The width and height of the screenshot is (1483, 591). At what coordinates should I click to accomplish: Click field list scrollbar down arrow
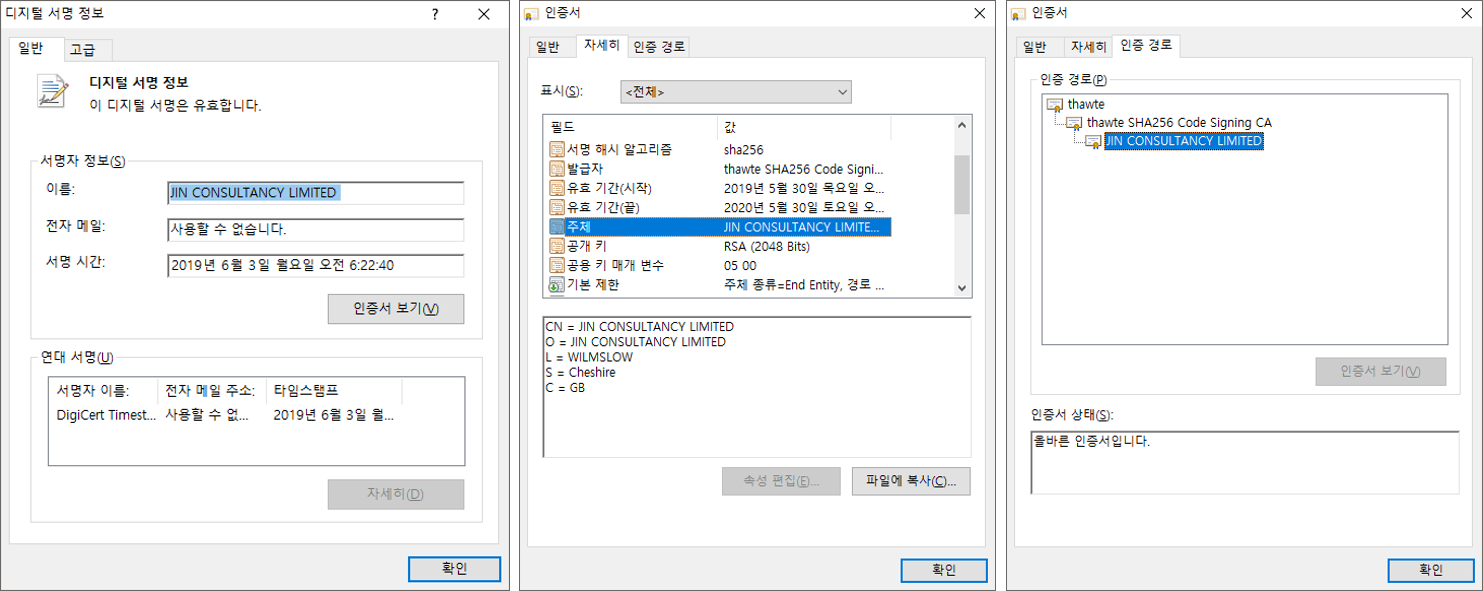point(962,287)
